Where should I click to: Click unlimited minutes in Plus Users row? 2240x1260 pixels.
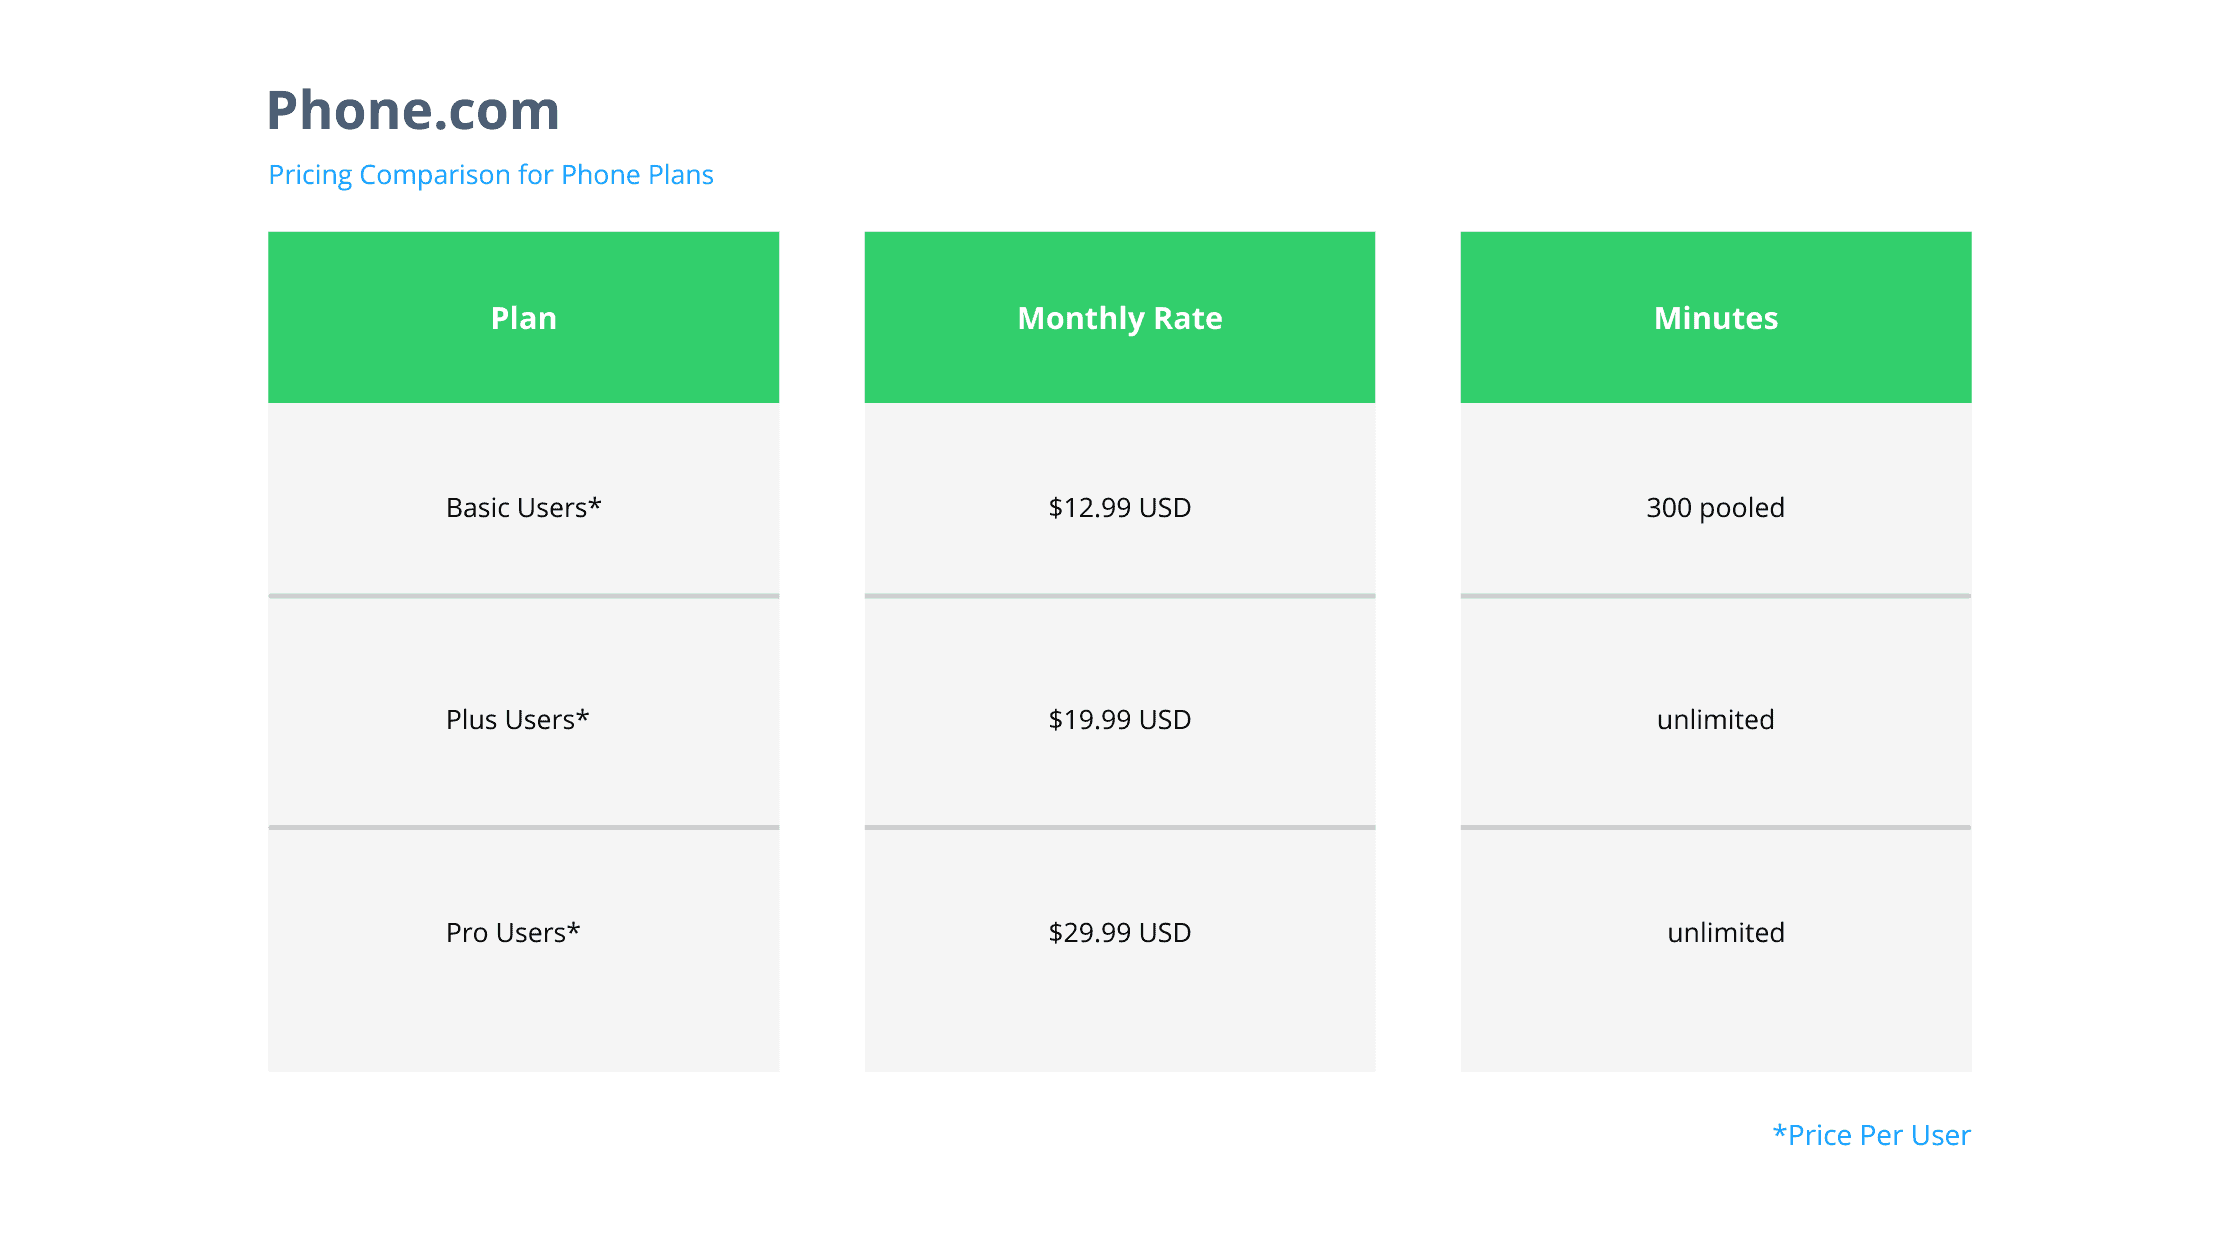[x=1715, y=720]
